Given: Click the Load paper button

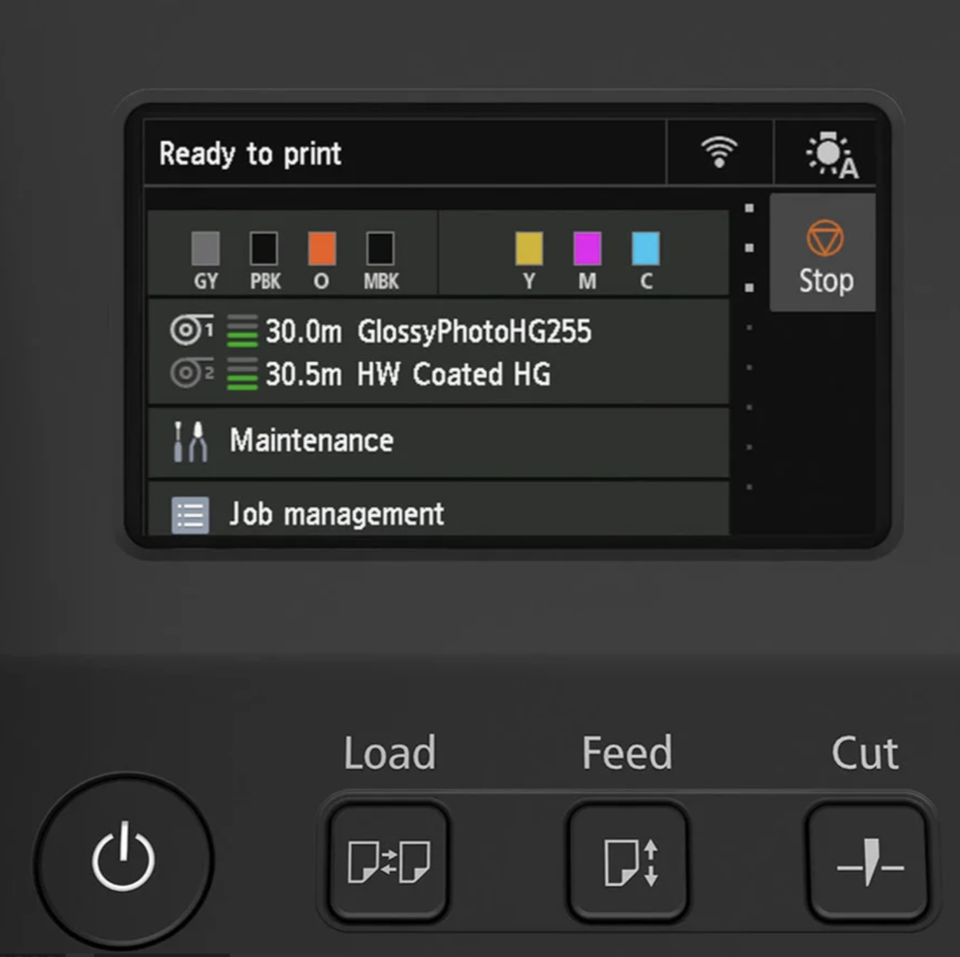Looking at the screenshot, I should click(389, 862).
